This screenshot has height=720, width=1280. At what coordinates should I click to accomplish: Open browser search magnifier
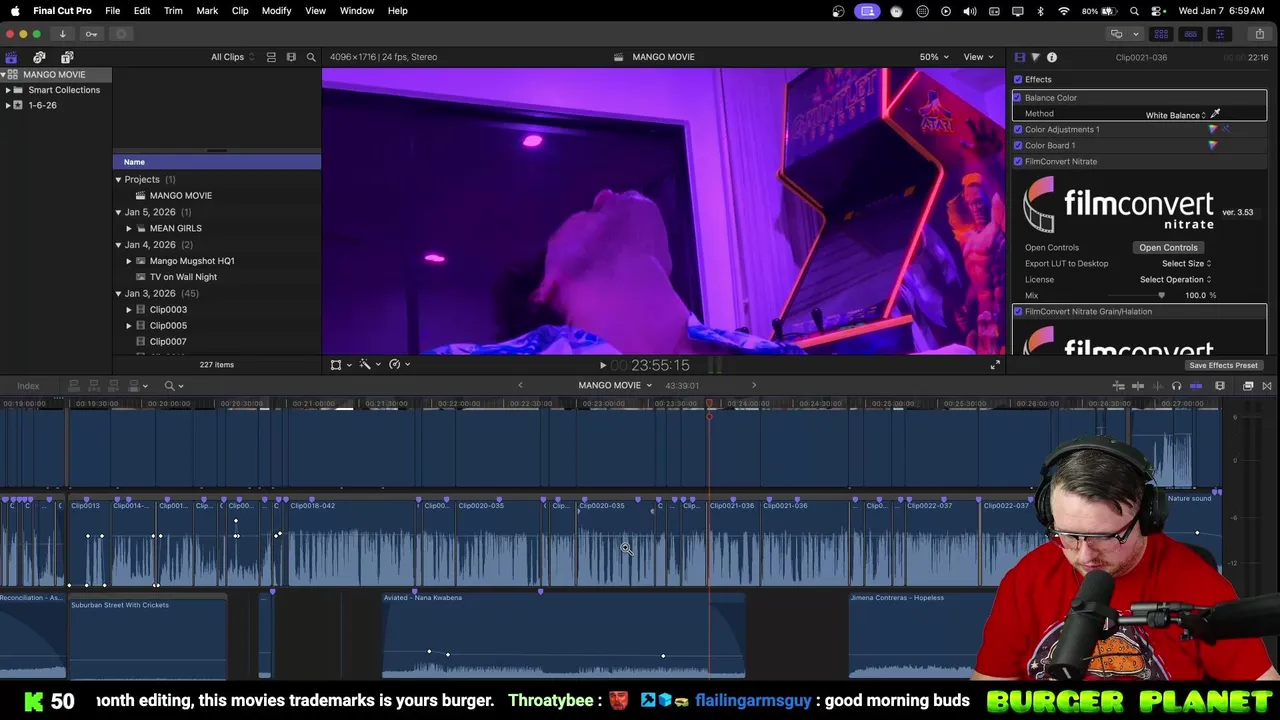click(x=311, y=57)
